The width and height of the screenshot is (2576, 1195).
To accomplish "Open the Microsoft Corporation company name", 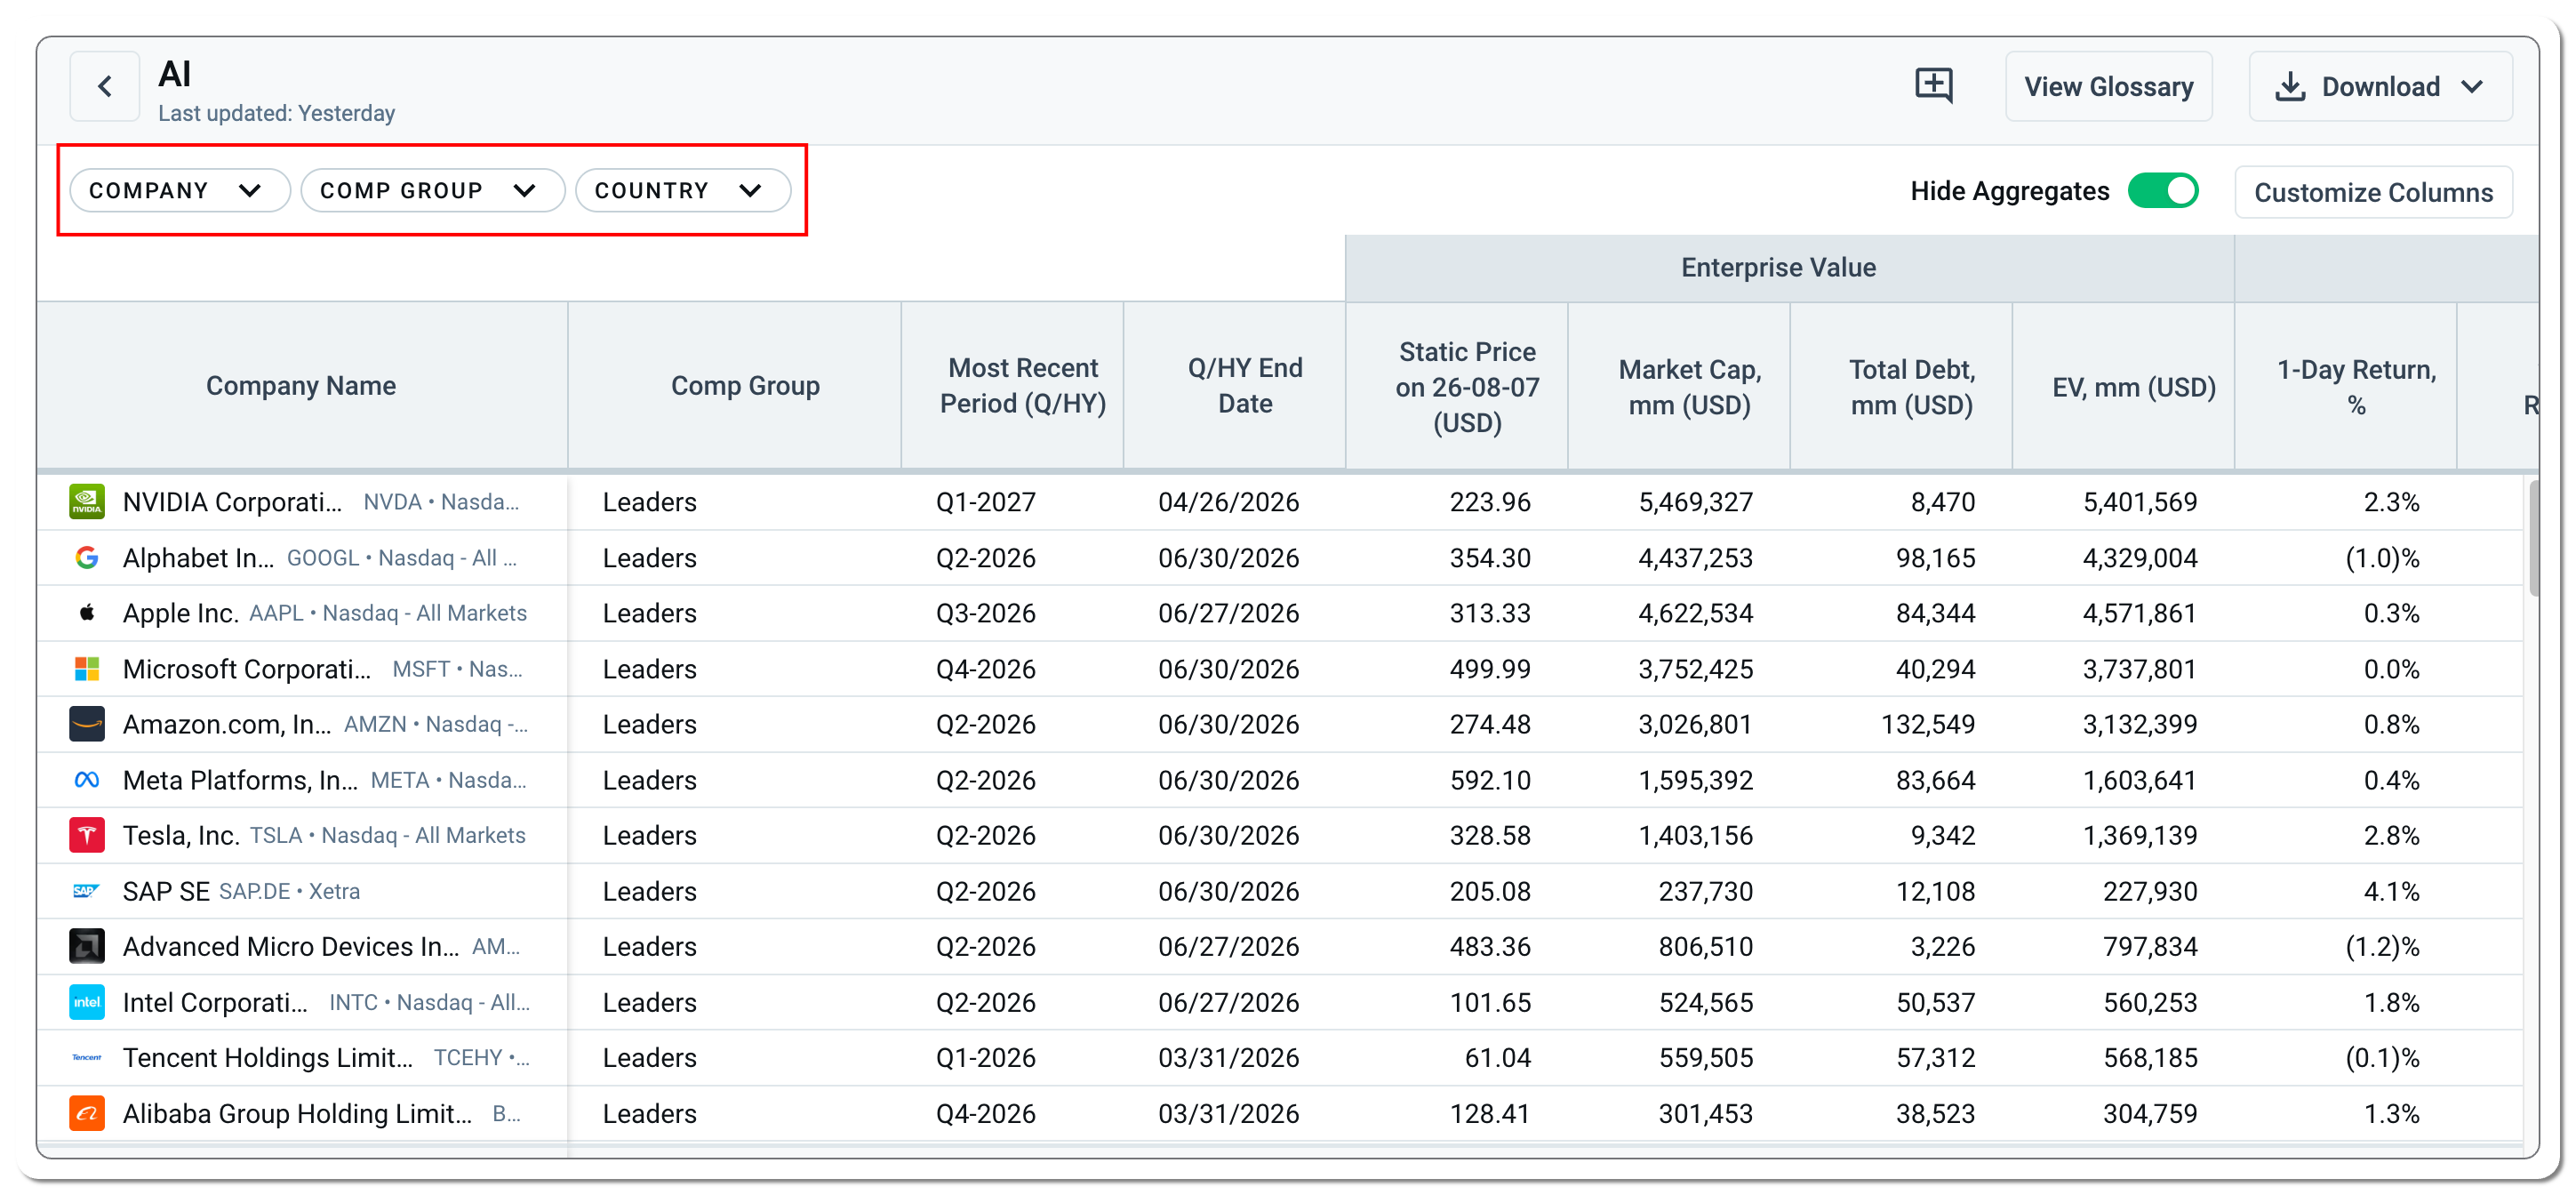I will [247, 669].
